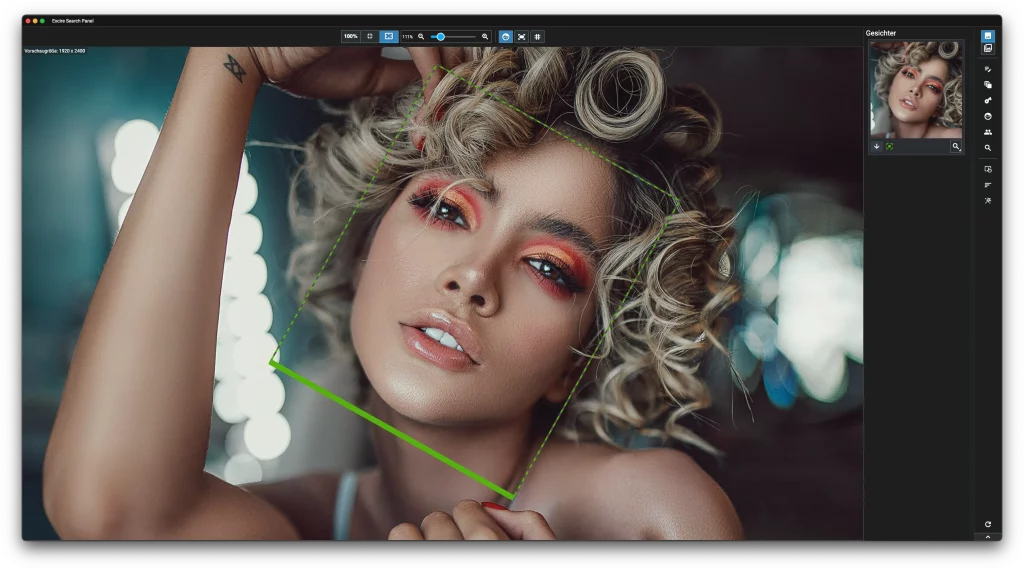Viewport: 1024px width, 570px height.
Task: Click the face thumbnail in Gesichter panel
Action: pos(916,89)
